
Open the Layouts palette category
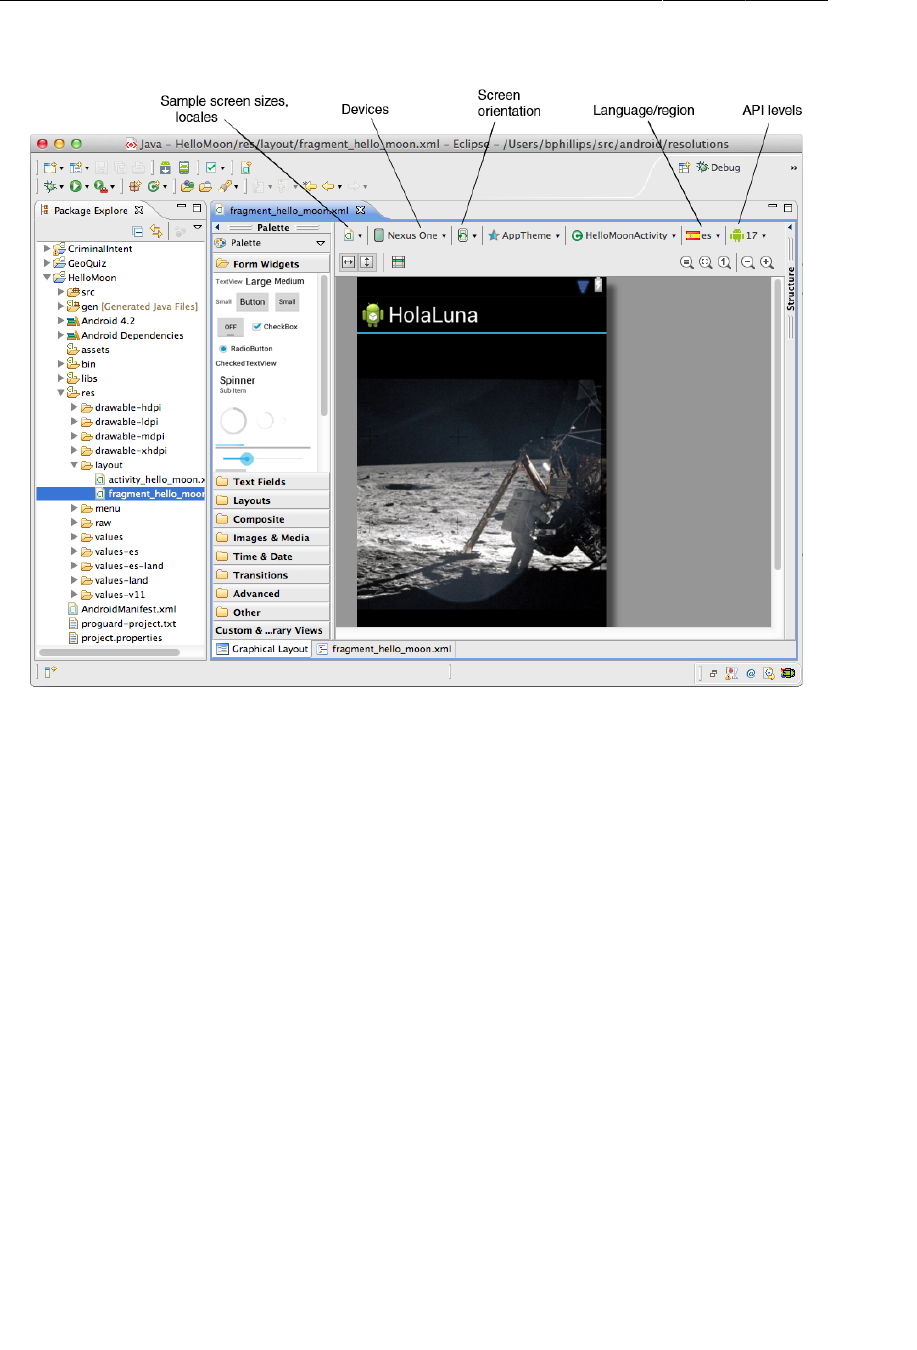(271, 501)
